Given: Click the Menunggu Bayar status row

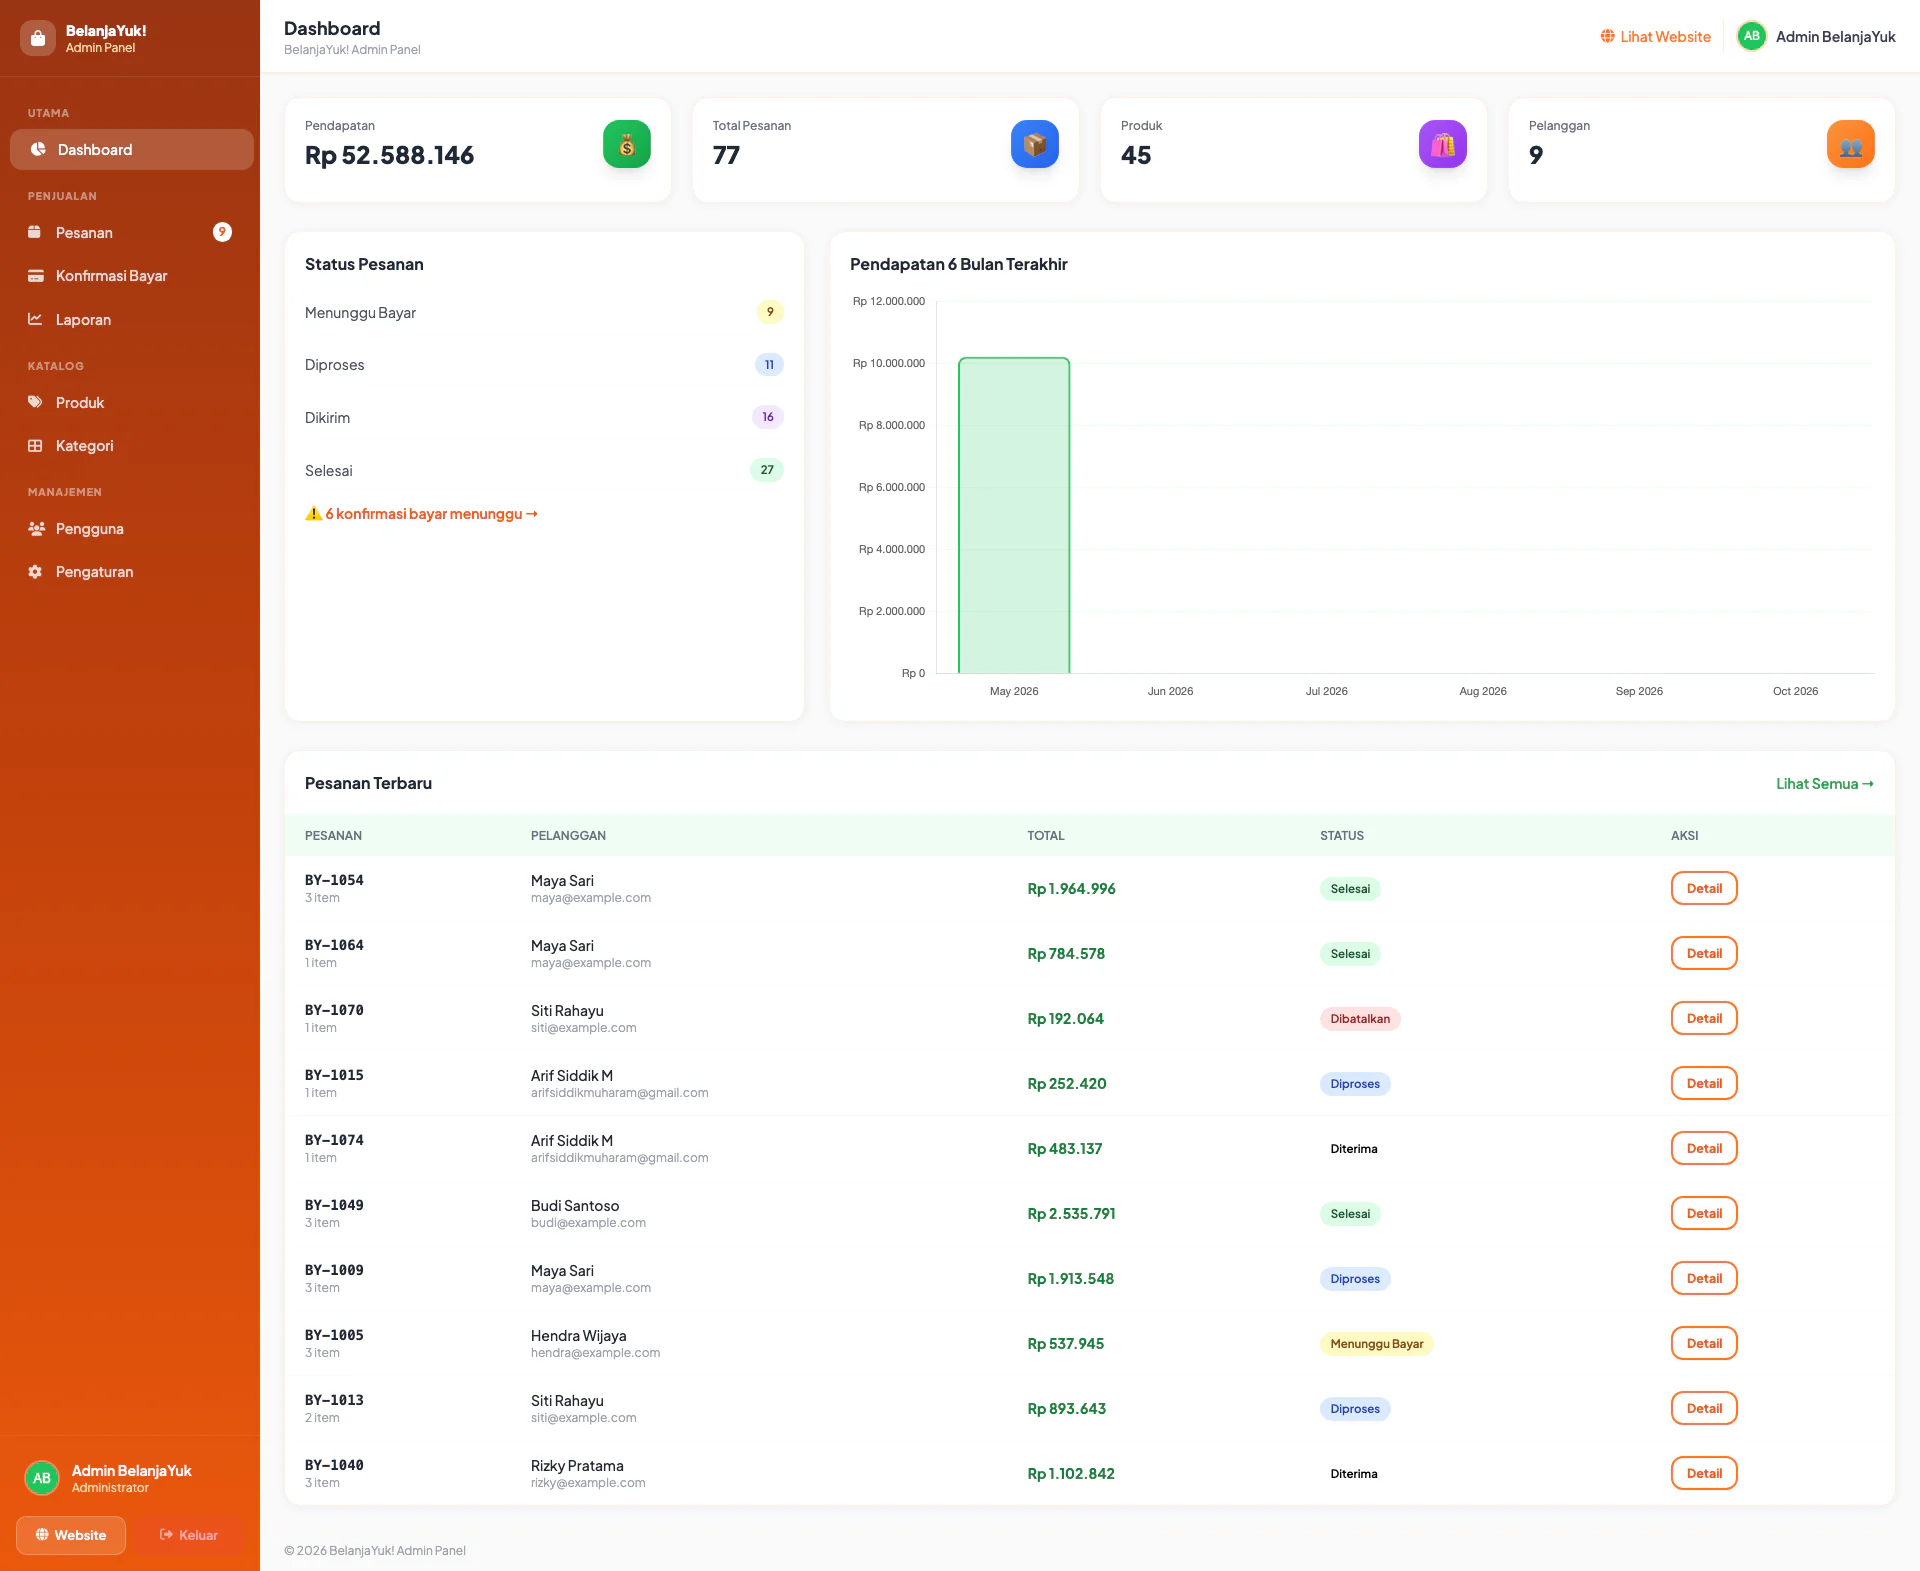Looking at the screenshot, I should pos(544,312).
